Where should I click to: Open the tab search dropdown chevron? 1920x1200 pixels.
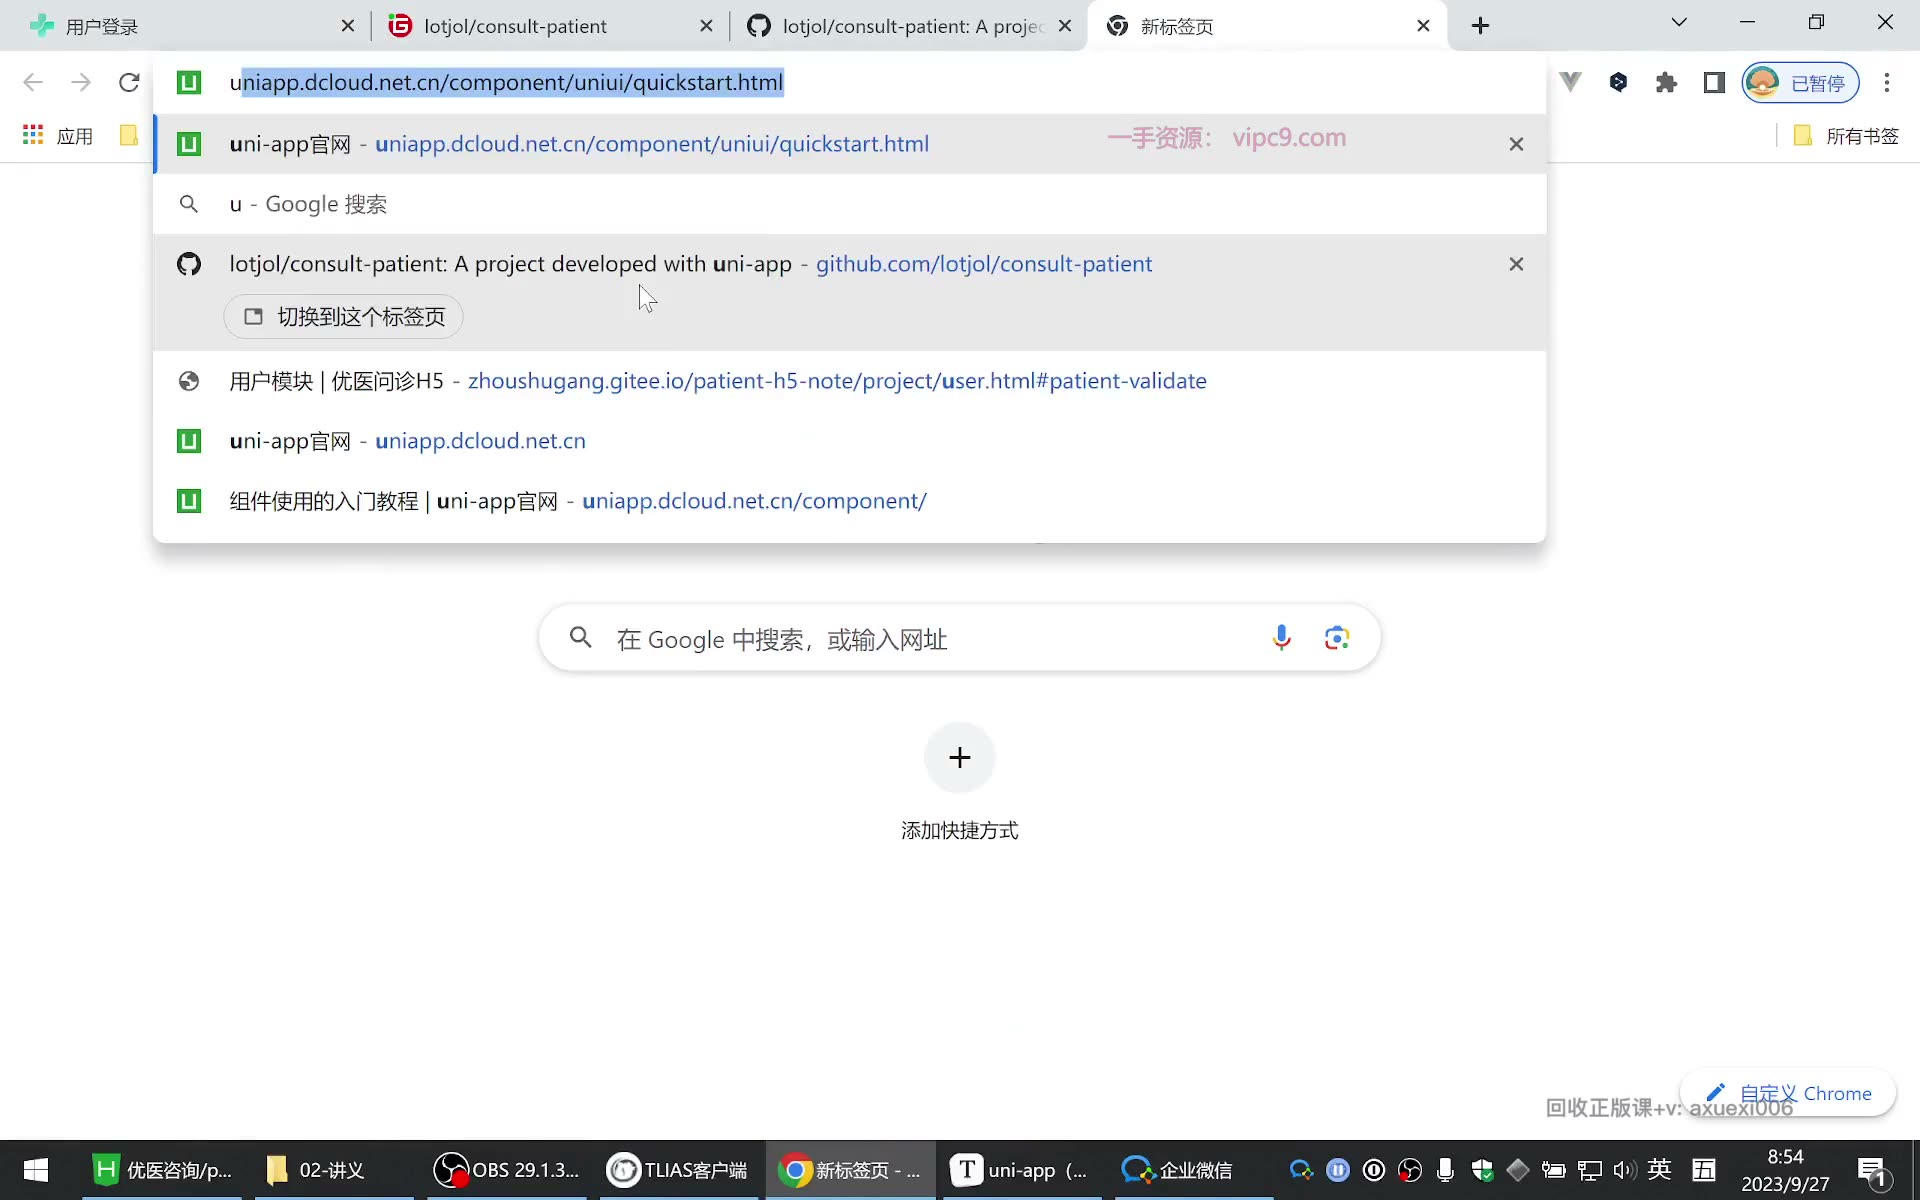tap(1679, 22)
